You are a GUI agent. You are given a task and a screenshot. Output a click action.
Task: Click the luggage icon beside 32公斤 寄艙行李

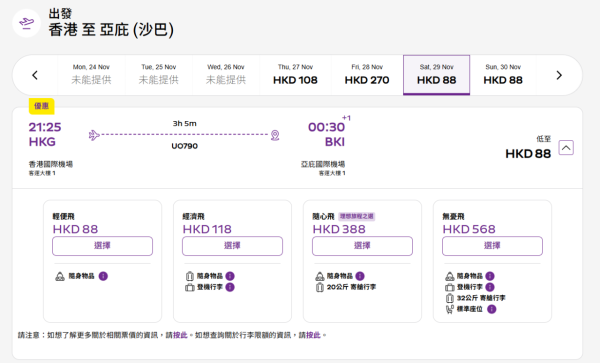coord(450,298)
